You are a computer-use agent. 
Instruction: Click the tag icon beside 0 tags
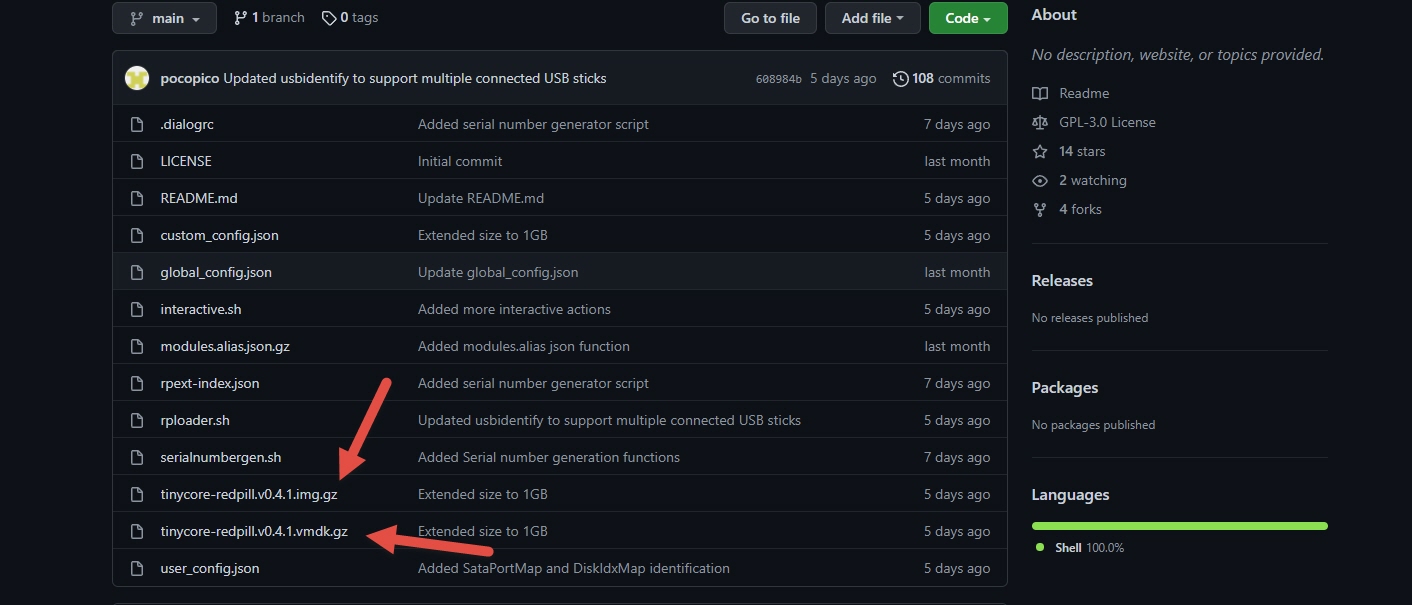[x=329, y=18]
